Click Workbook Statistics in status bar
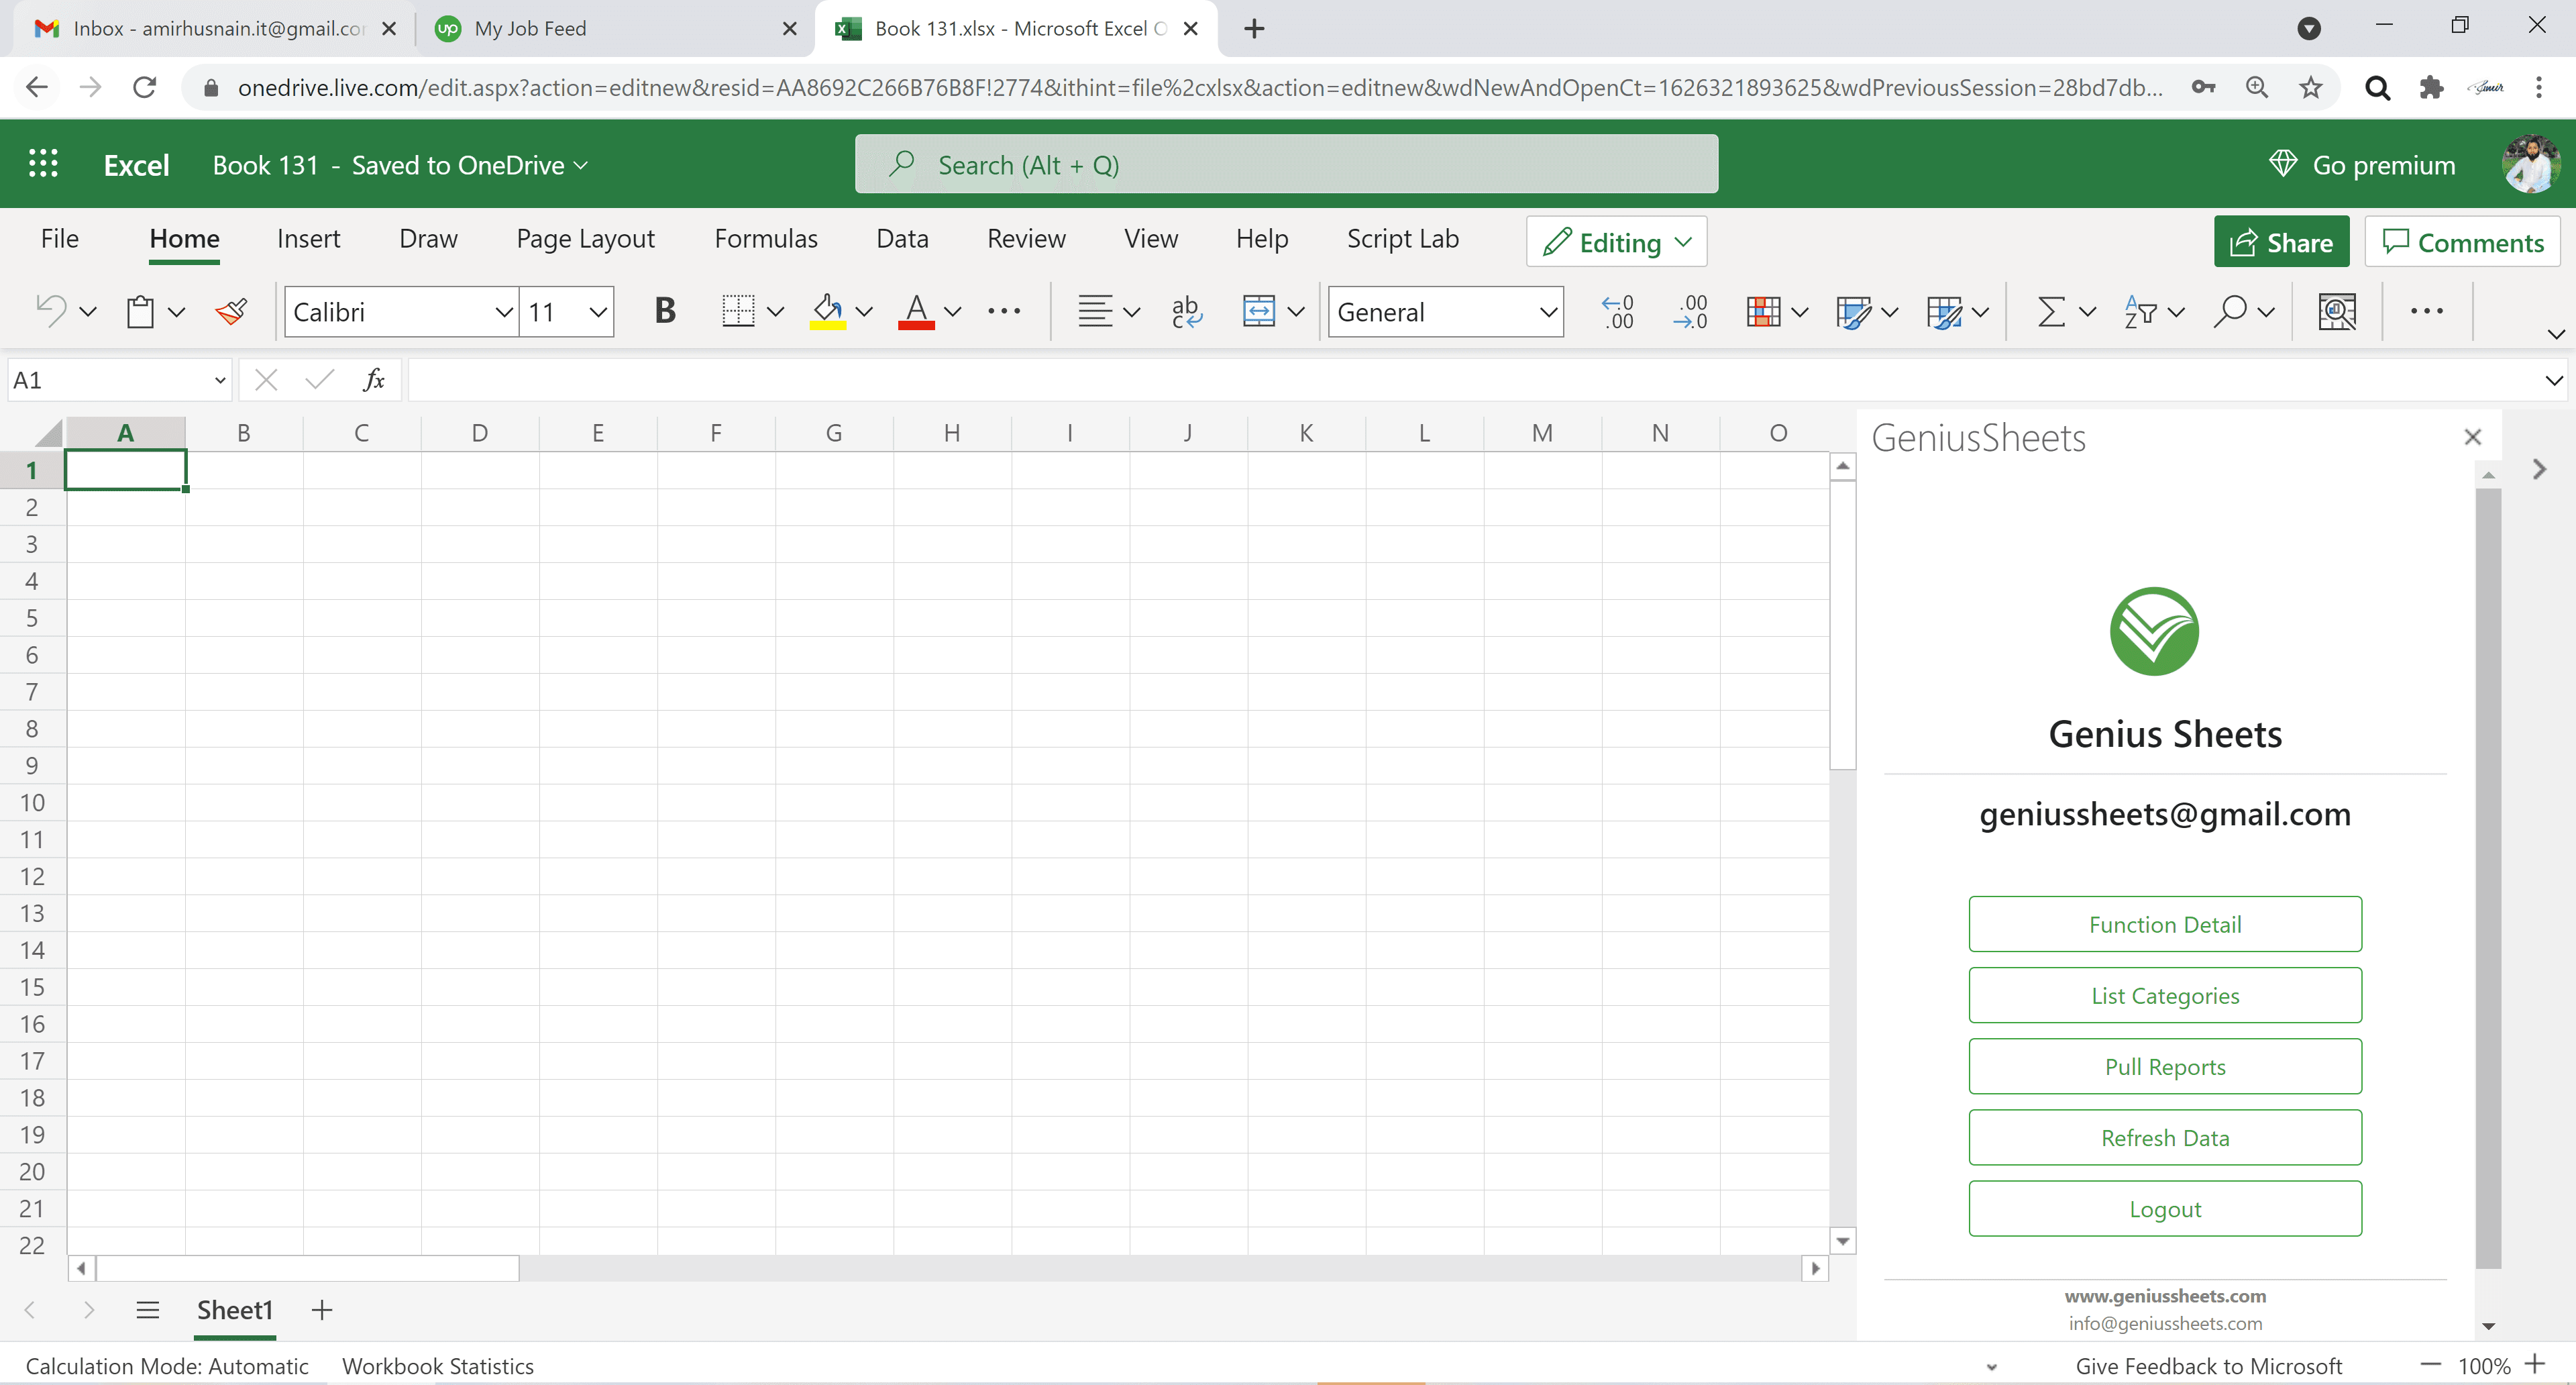The width and height of the screenshot is (2576, 1385). click(438, 1366)
